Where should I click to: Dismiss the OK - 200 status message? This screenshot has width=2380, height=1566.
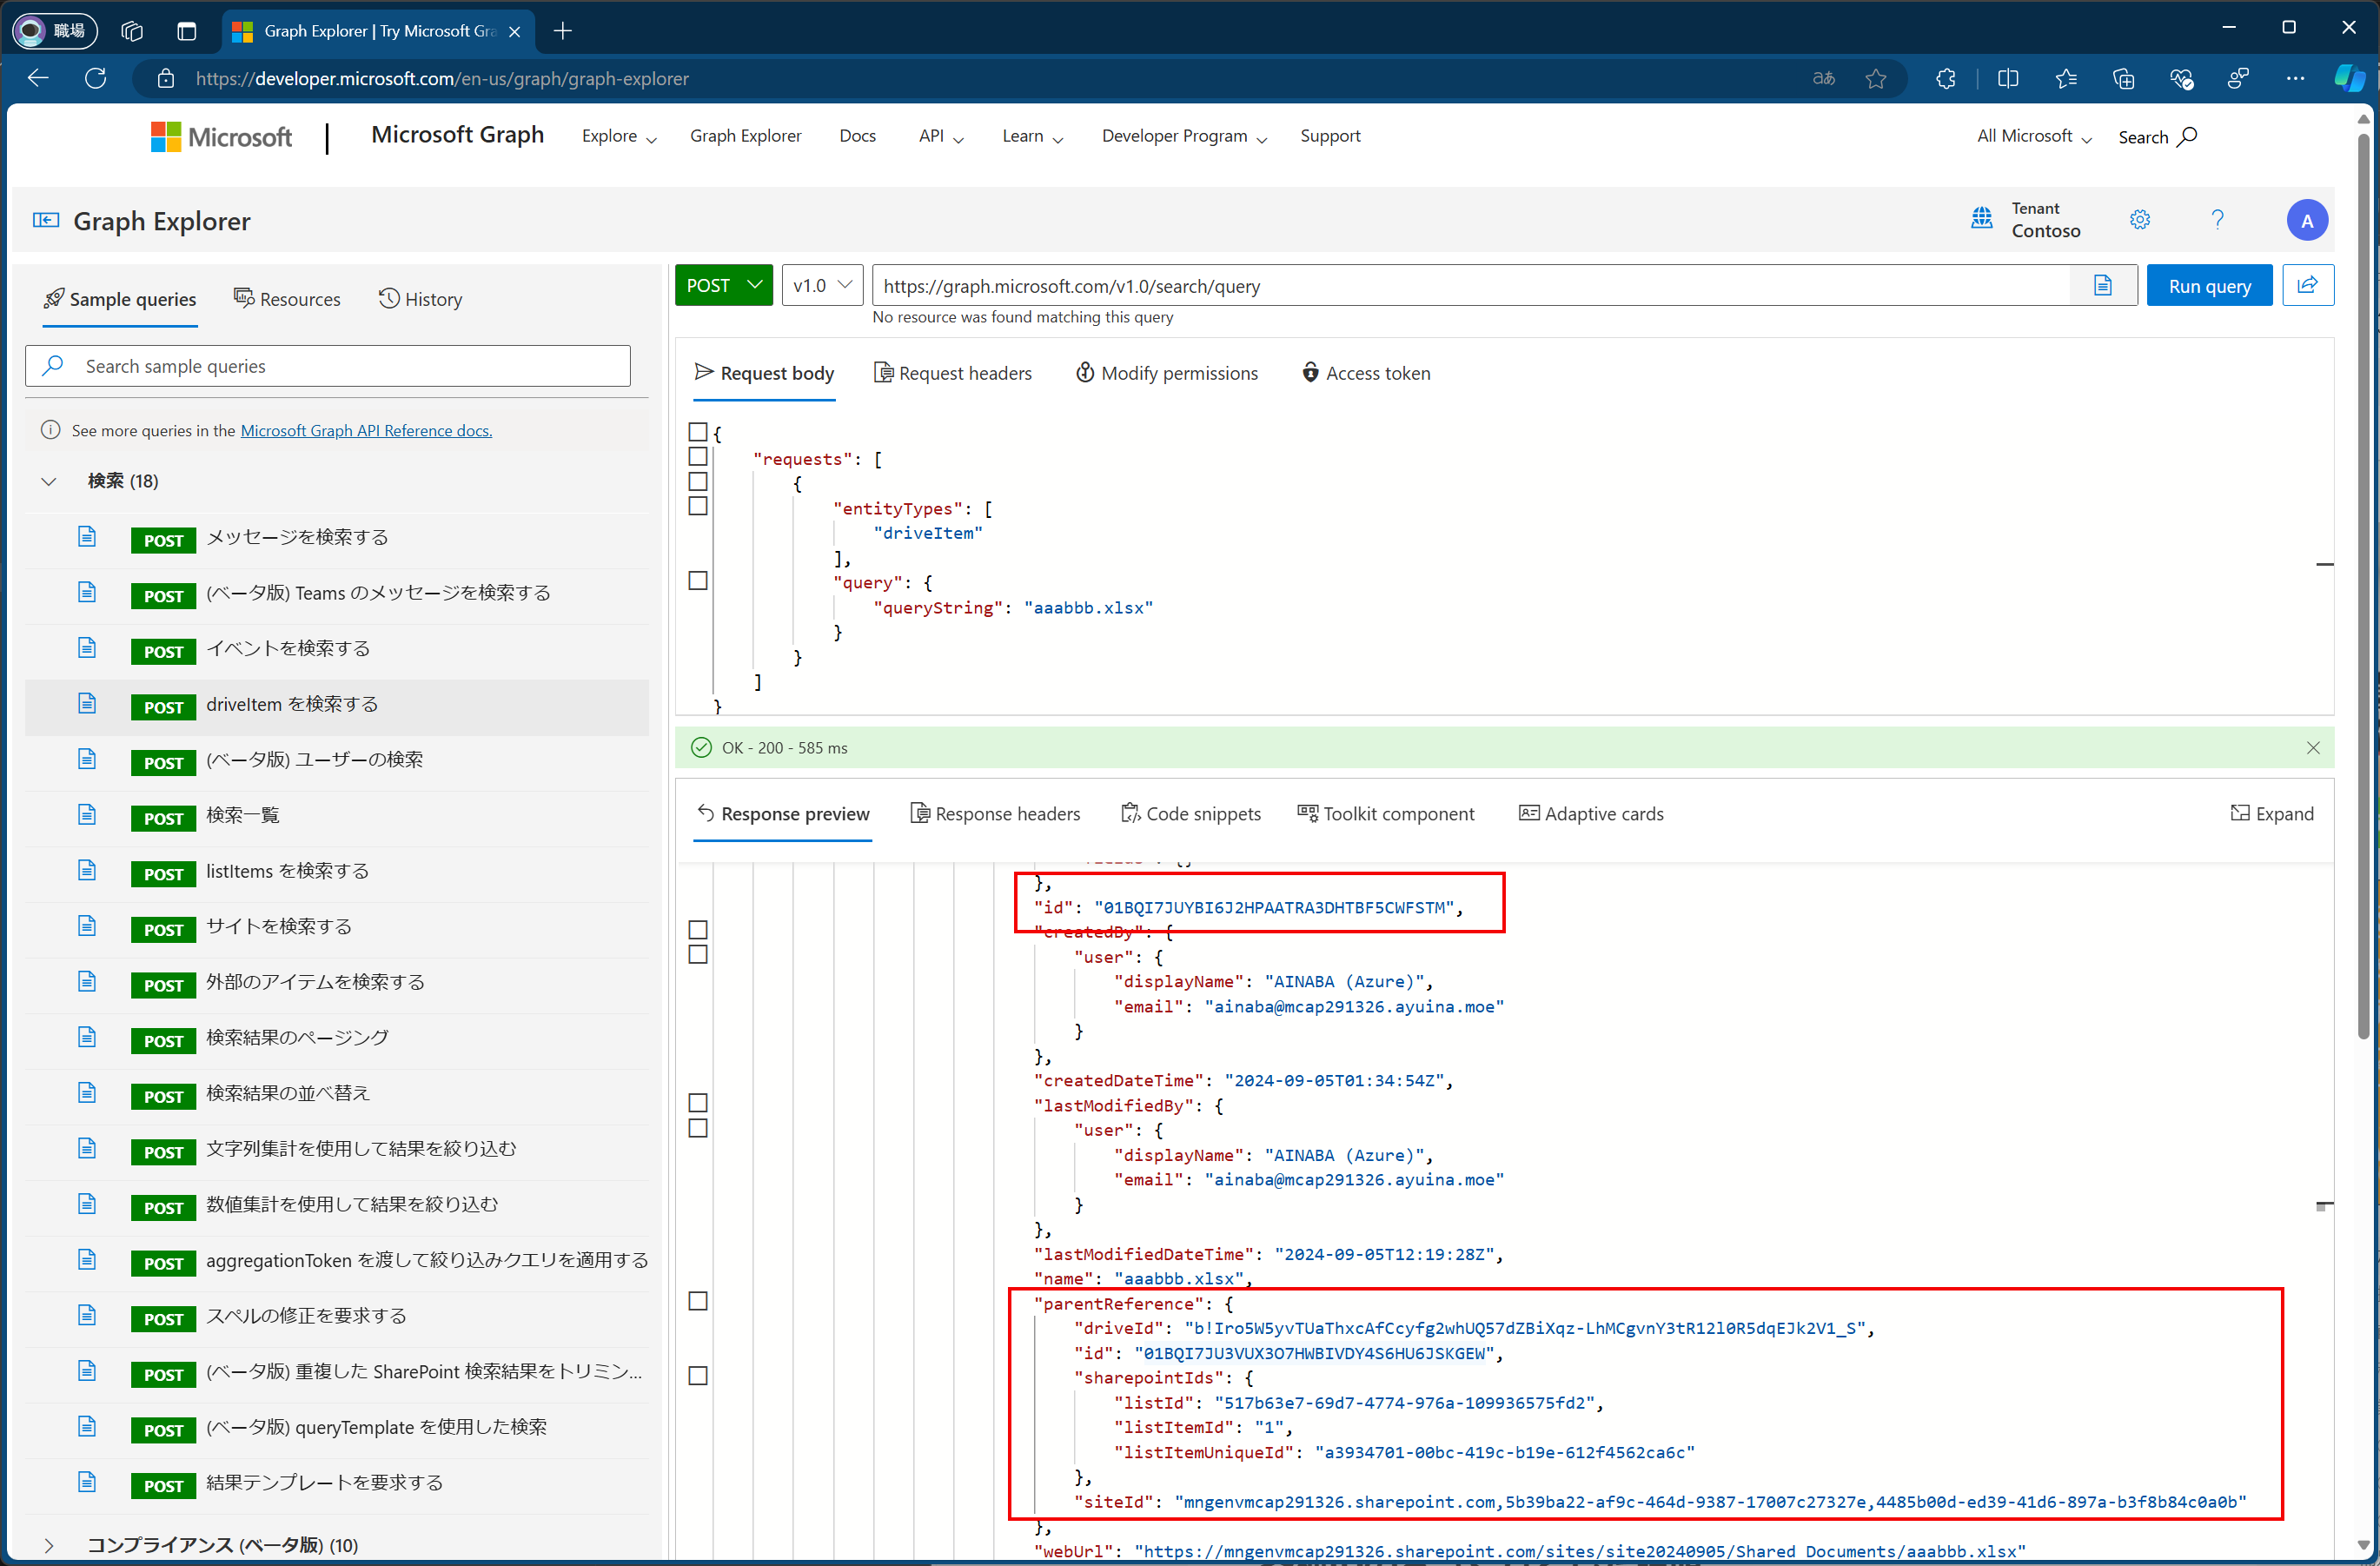(2313, 748)
